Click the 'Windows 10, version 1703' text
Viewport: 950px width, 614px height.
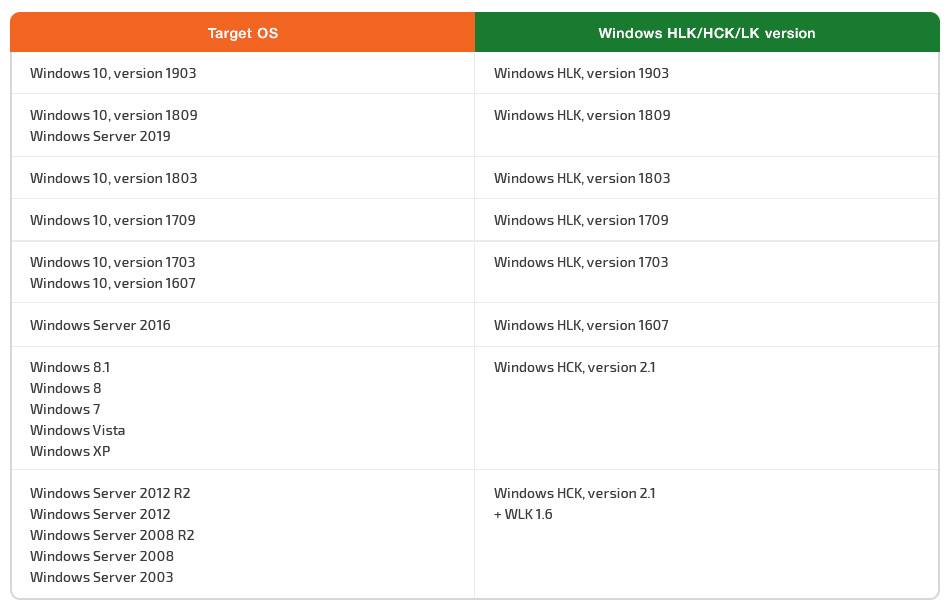[x=113, y=262]
